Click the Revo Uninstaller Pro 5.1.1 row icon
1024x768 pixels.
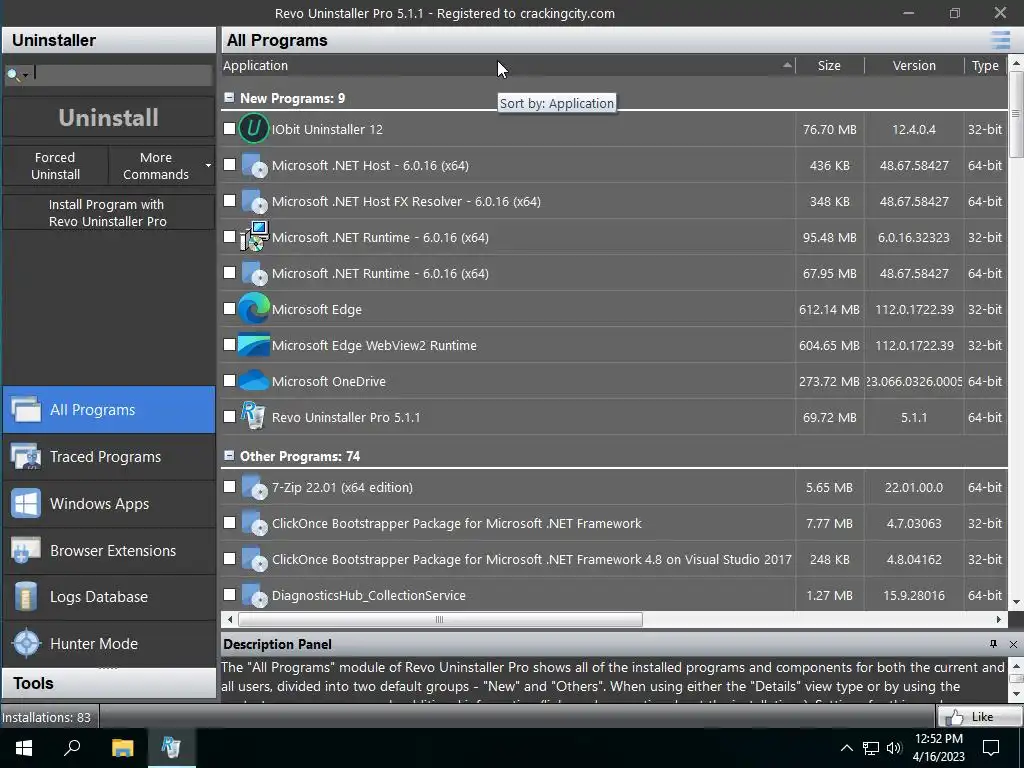253,417
